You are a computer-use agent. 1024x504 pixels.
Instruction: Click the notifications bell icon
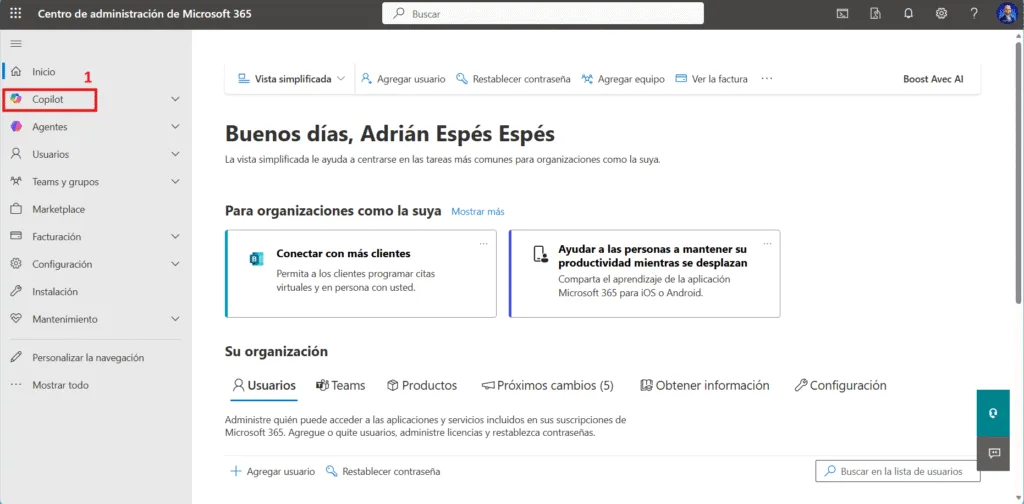908,14
